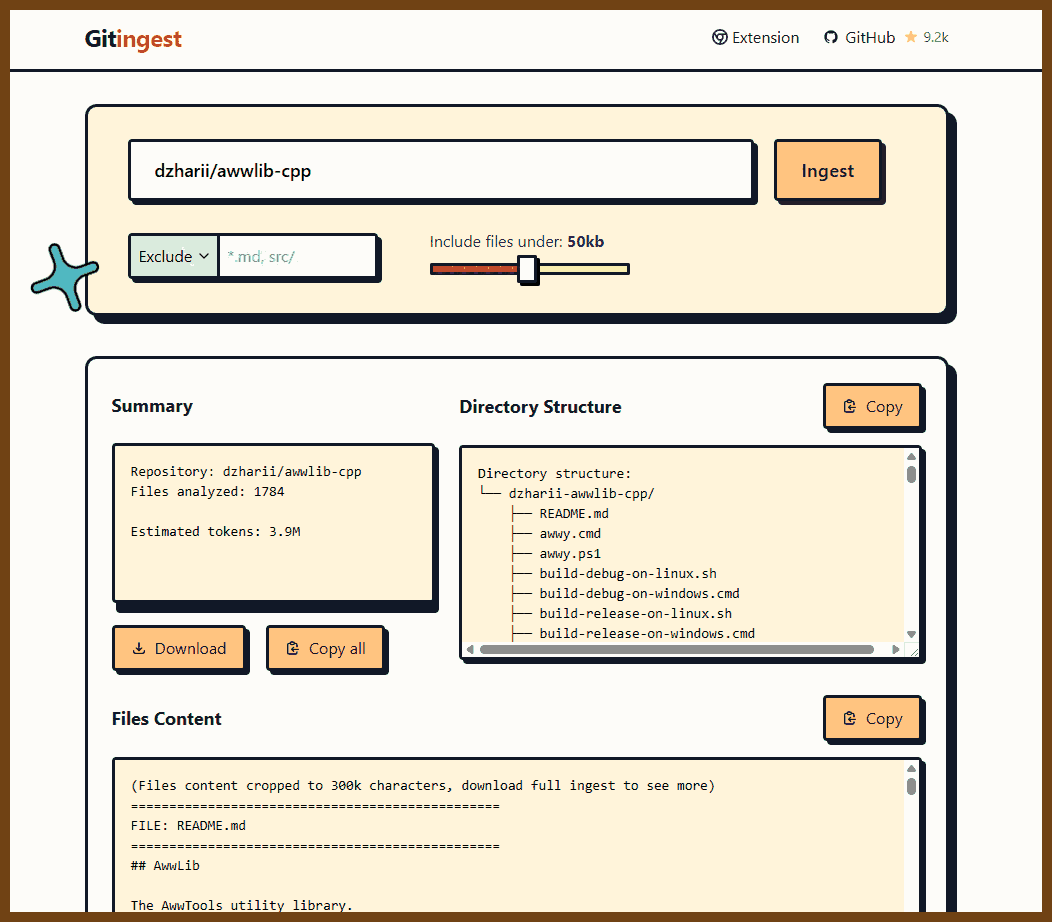Click the dzharii-awwlib-cpp/ root folder line

coord(581,493)
